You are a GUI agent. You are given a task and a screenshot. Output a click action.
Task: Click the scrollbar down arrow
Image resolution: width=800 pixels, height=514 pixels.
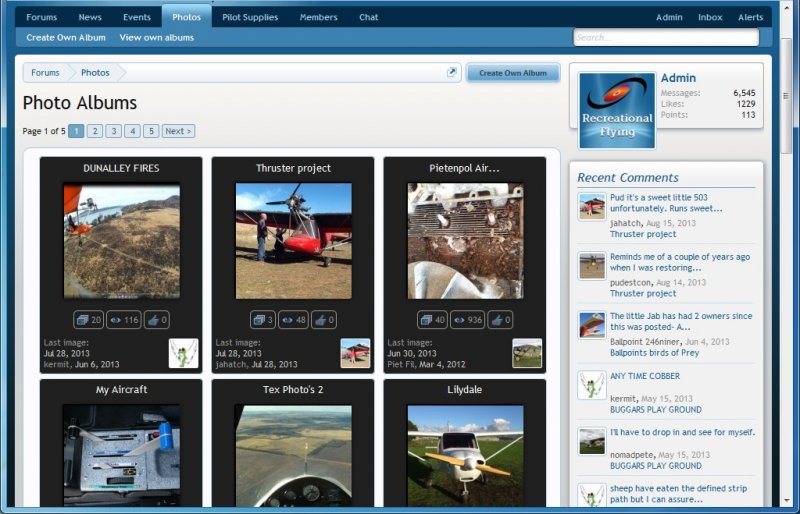click(786, 501)
